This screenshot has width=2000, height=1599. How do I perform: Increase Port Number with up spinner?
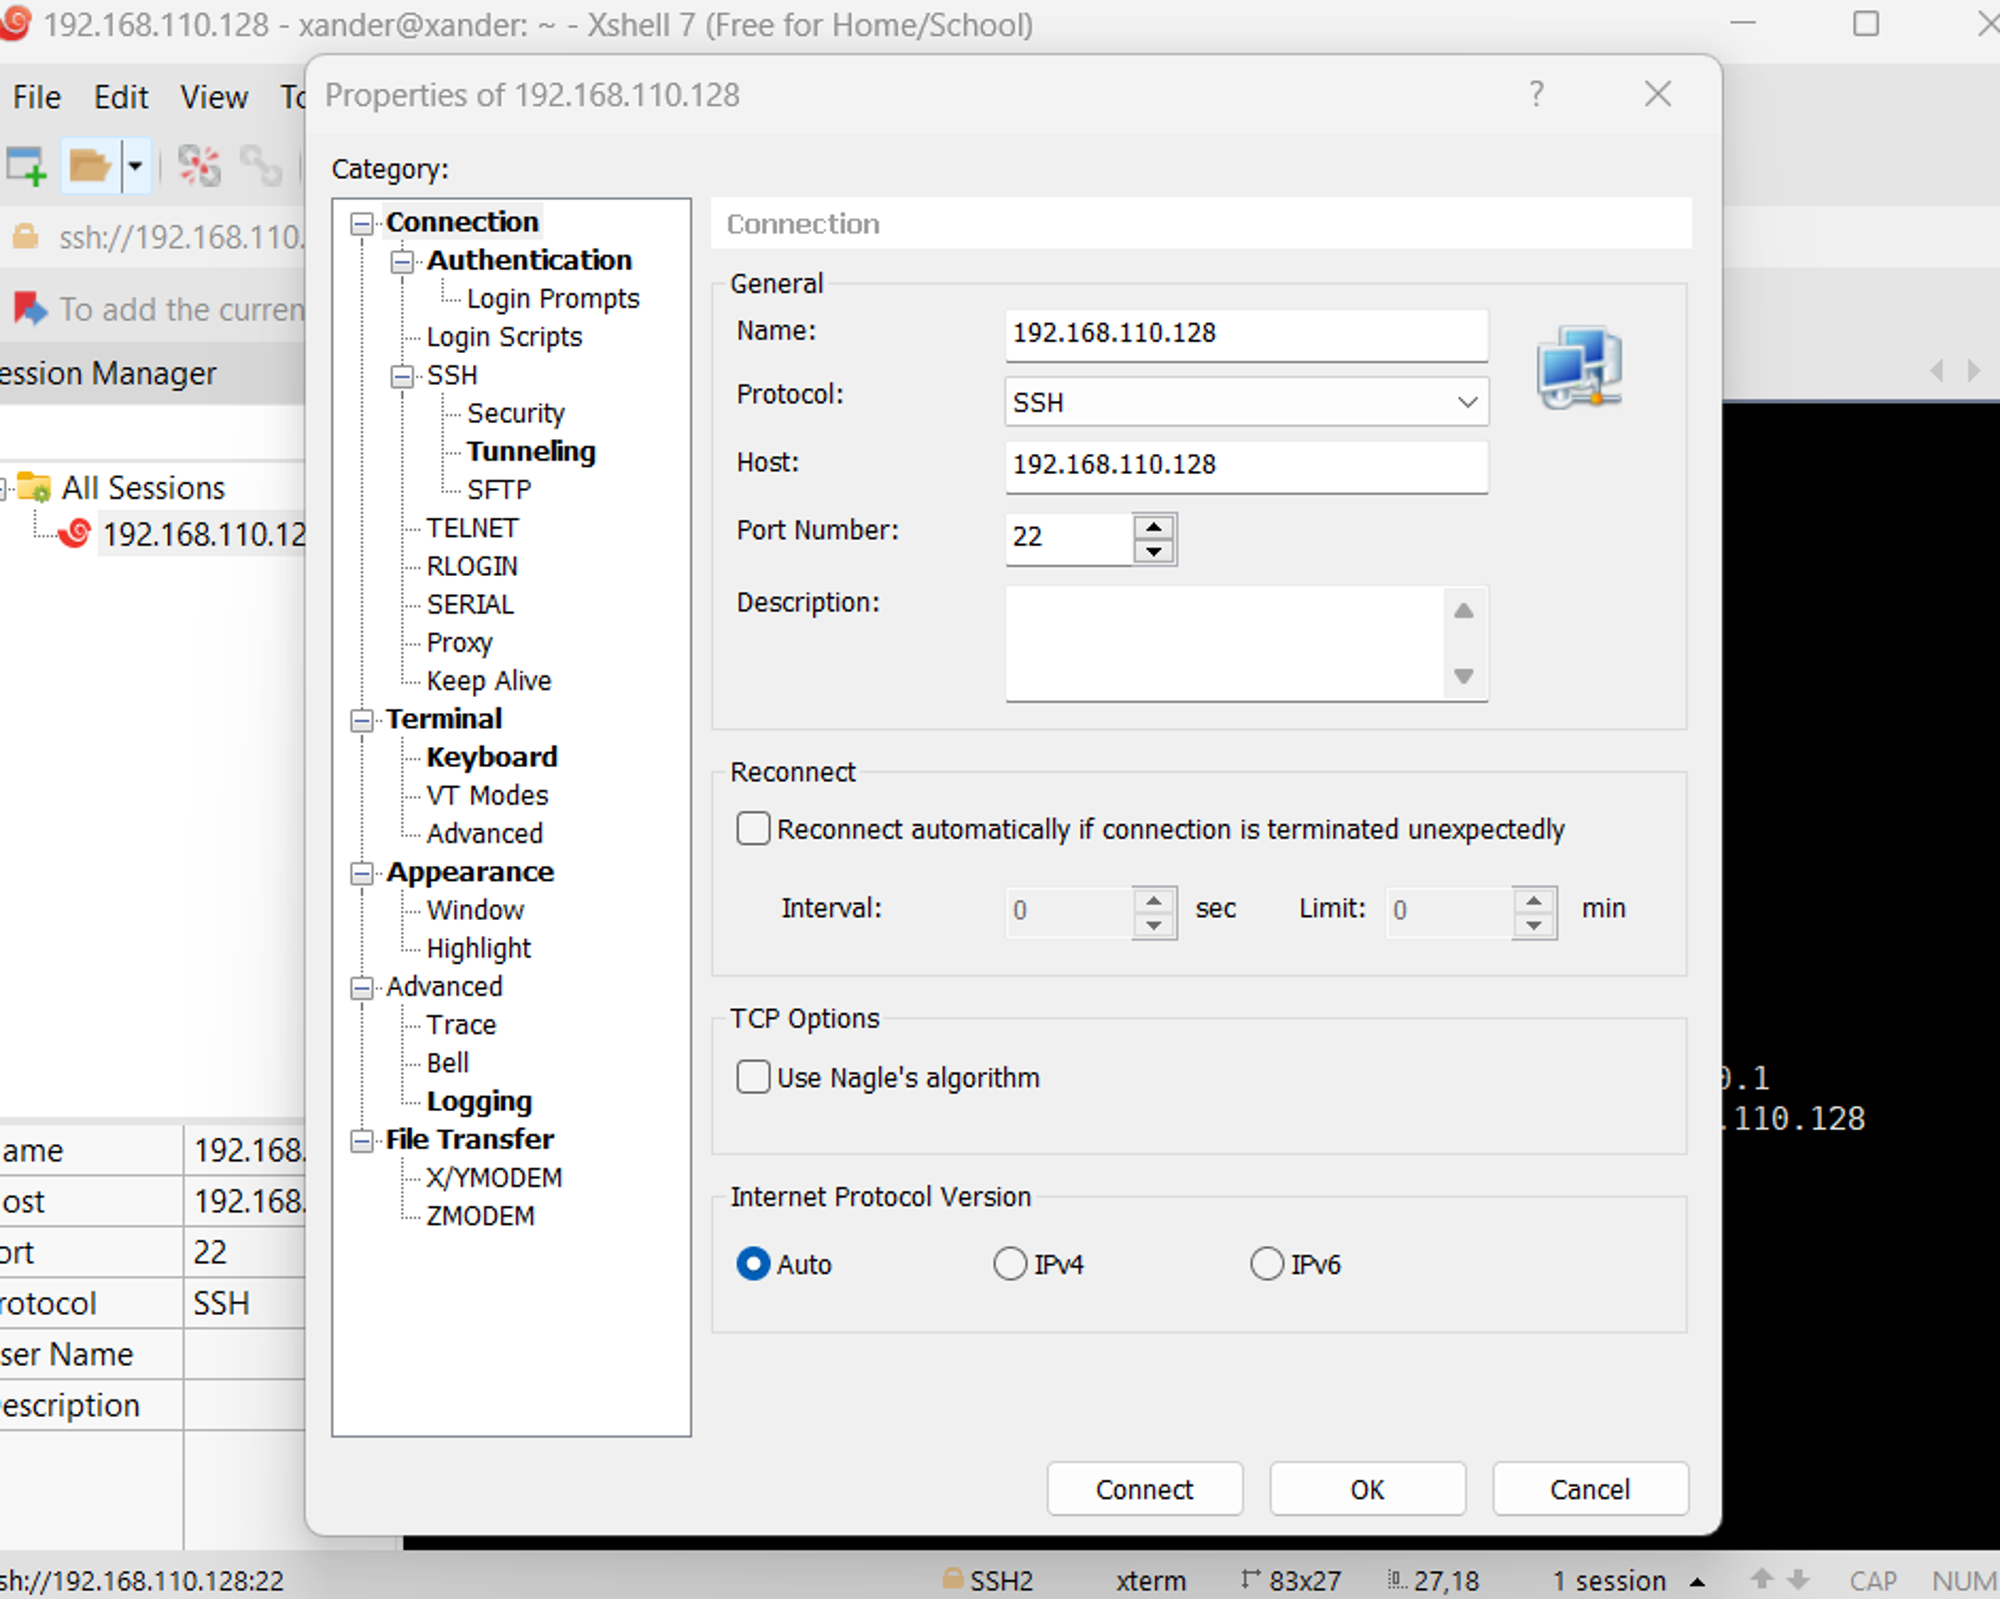[x=1154, y=526]
